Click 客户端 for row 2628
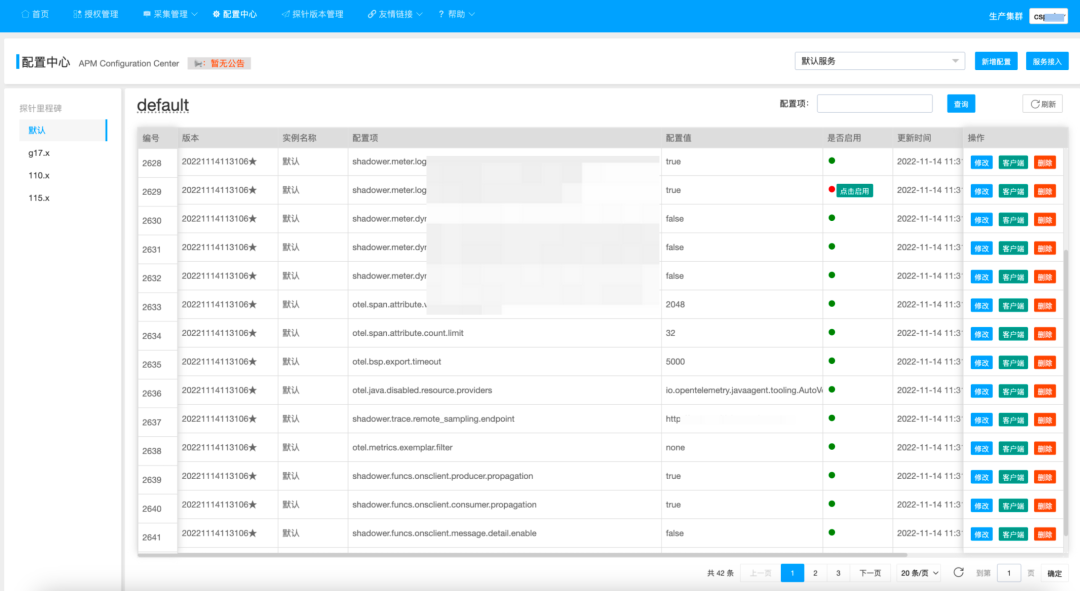 [1013, 163]
